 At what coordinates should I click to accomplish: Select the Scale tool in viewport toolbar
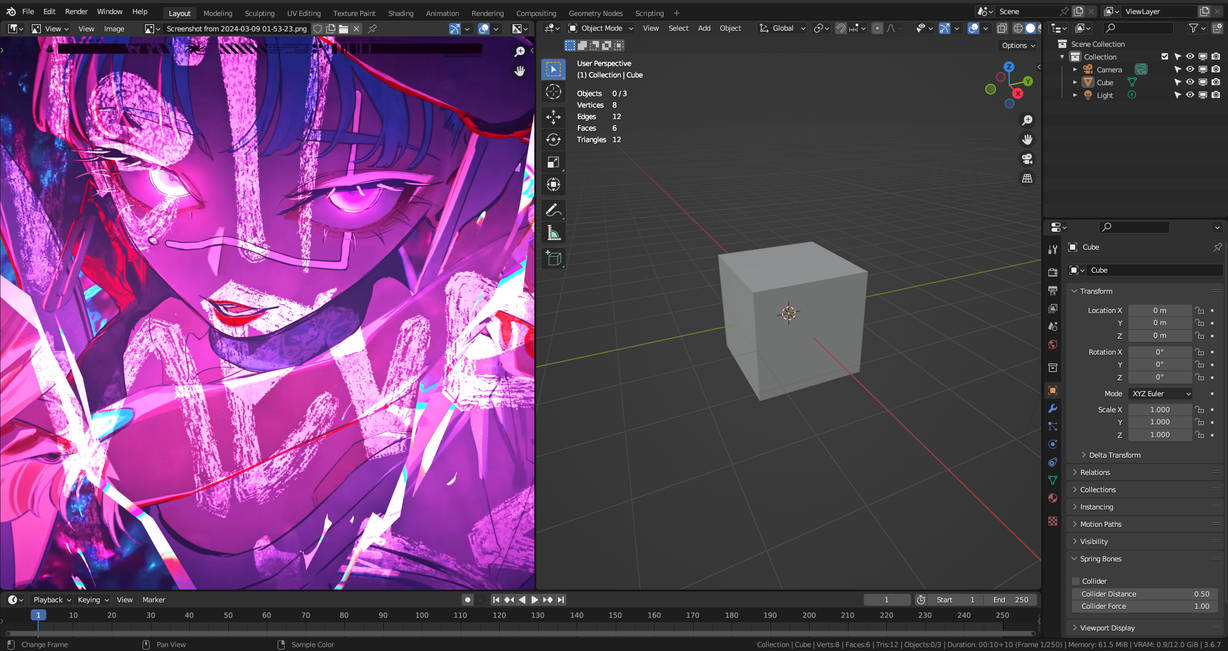pos(553,162)
